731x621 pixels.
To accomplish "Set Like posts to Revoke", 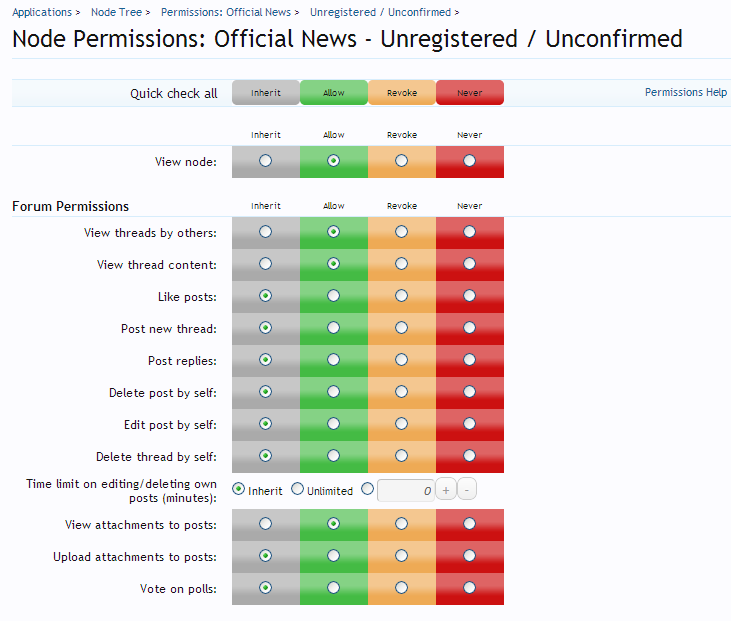I will click(401, 296).
